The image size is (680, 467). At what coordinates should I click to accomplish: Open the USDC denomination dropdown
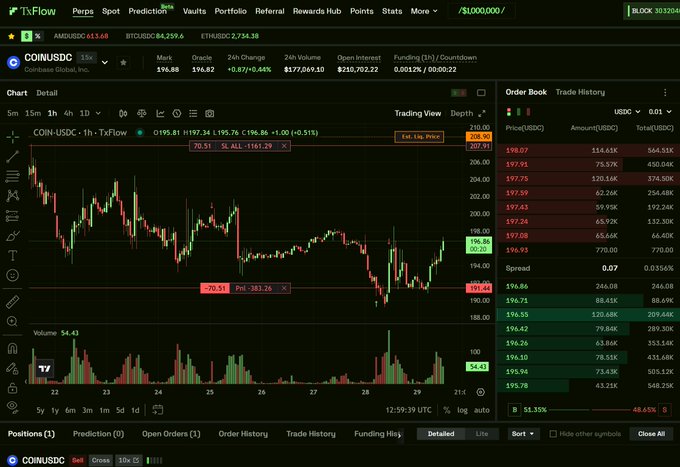[627, 112]
